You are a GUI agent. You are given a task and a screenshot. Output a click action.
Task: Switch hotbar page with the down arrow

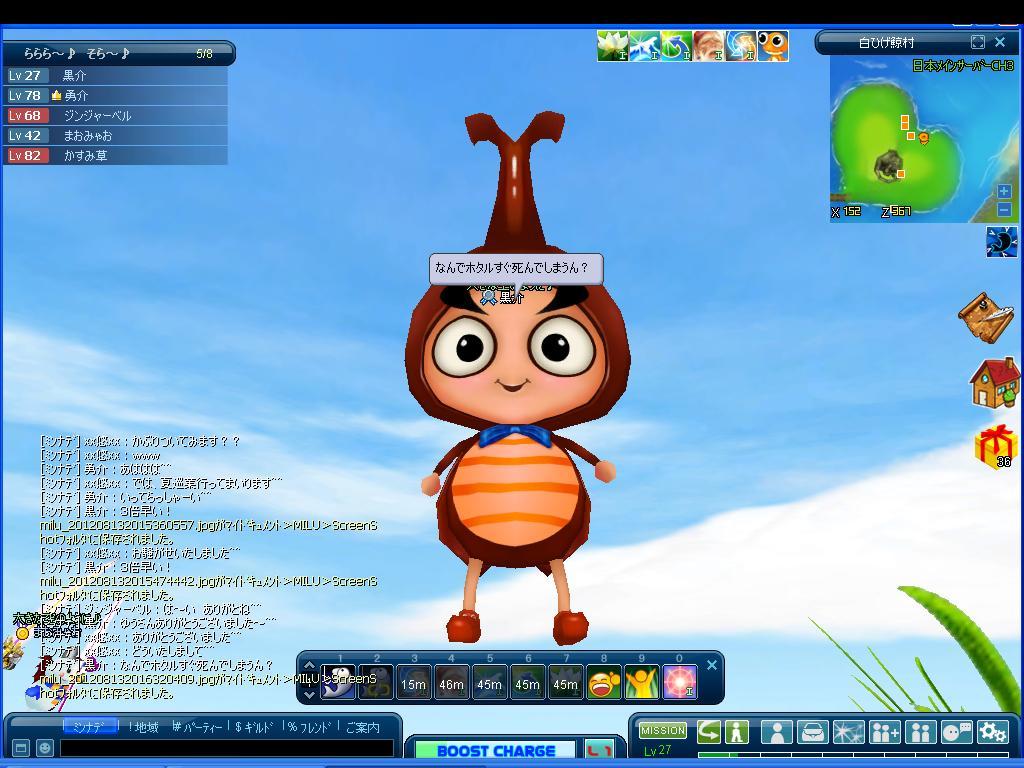(x=310, y=694)
